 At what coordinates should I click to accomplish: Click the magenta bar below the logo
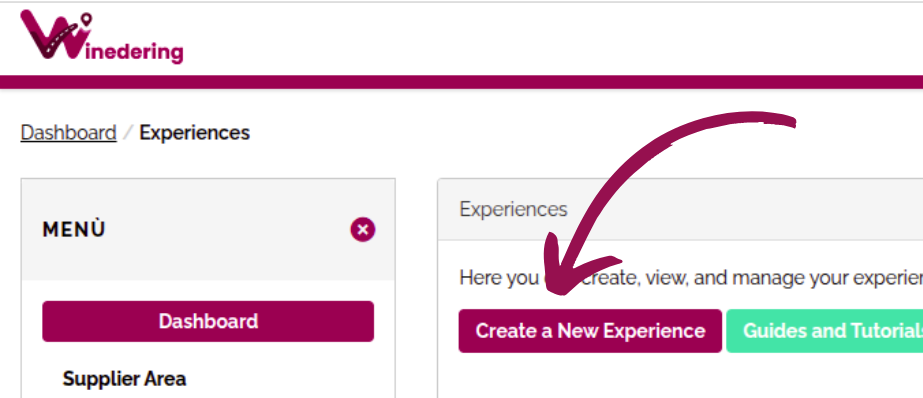[462, 82]
